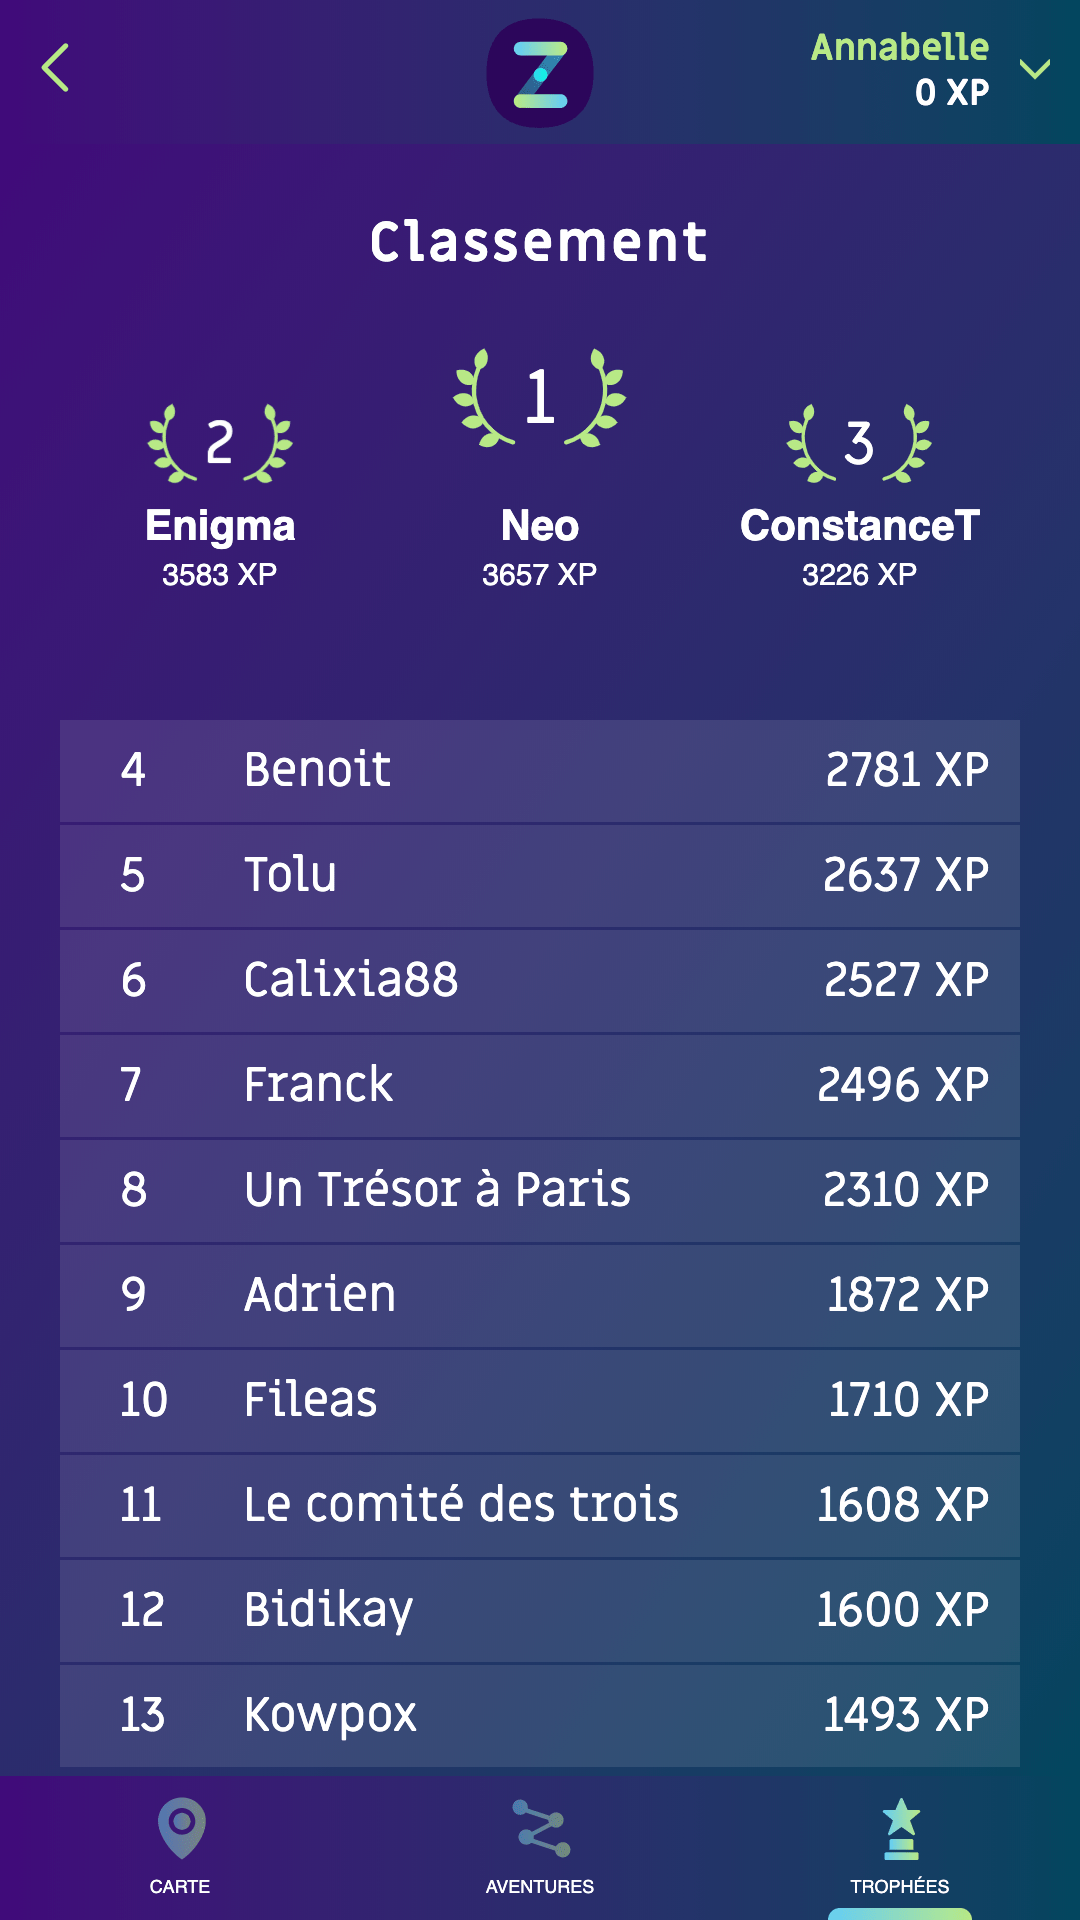The width and height of the screenshot is (1080, 1920).
Task: Tap the second place laurel badge
Action: click(220, 443)
